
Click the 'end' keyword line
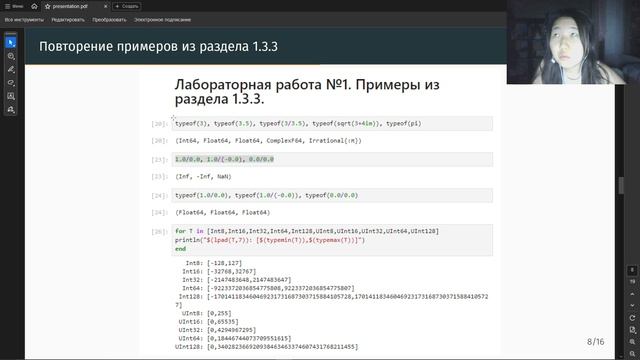pos(180,249)
